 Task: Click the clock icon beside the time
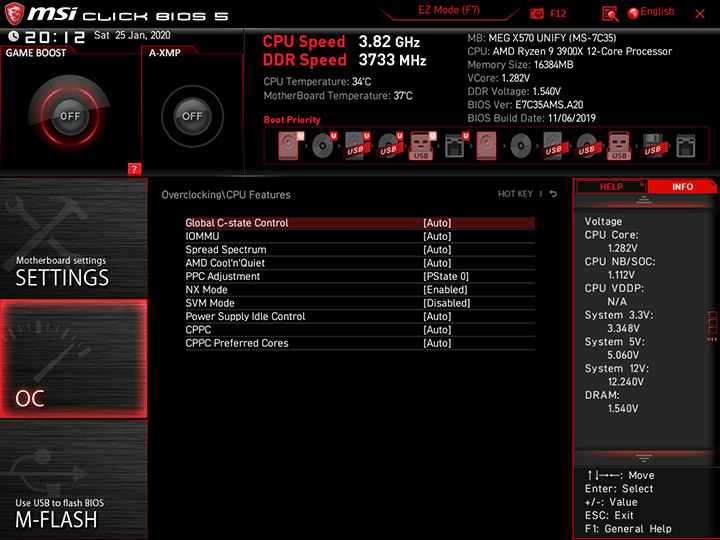pyautogui.click(x=14, y=36)
